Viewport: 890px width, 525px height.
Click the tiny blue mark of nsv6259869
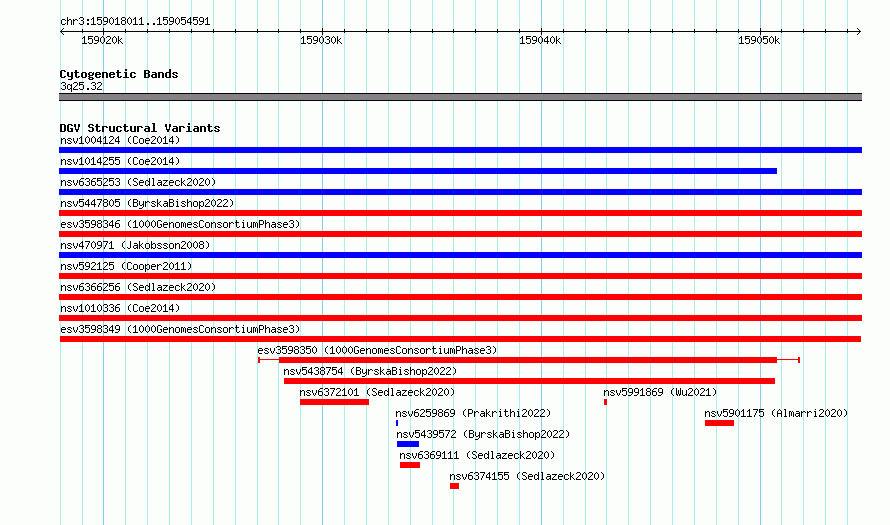(x=397, y=423)
